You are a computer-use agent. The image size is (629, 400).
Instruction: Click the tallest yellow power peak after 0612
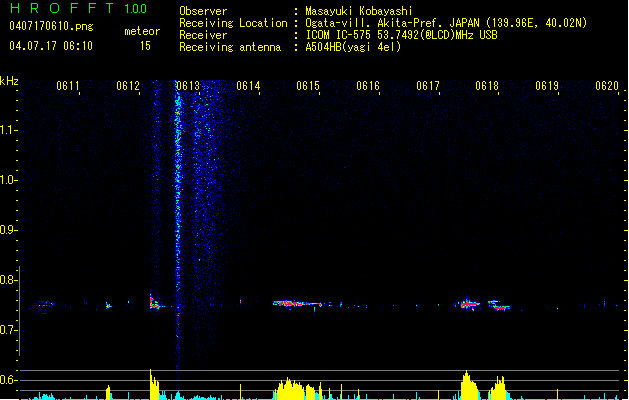[154, 384]
